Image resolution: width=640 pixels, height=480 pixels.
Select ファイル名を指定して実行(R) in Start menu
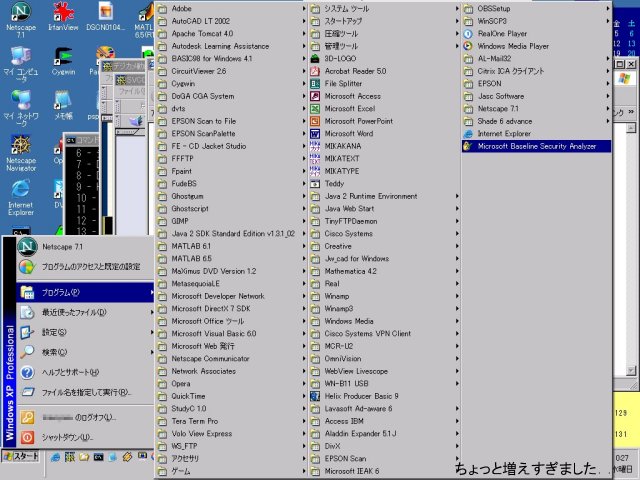85,392
